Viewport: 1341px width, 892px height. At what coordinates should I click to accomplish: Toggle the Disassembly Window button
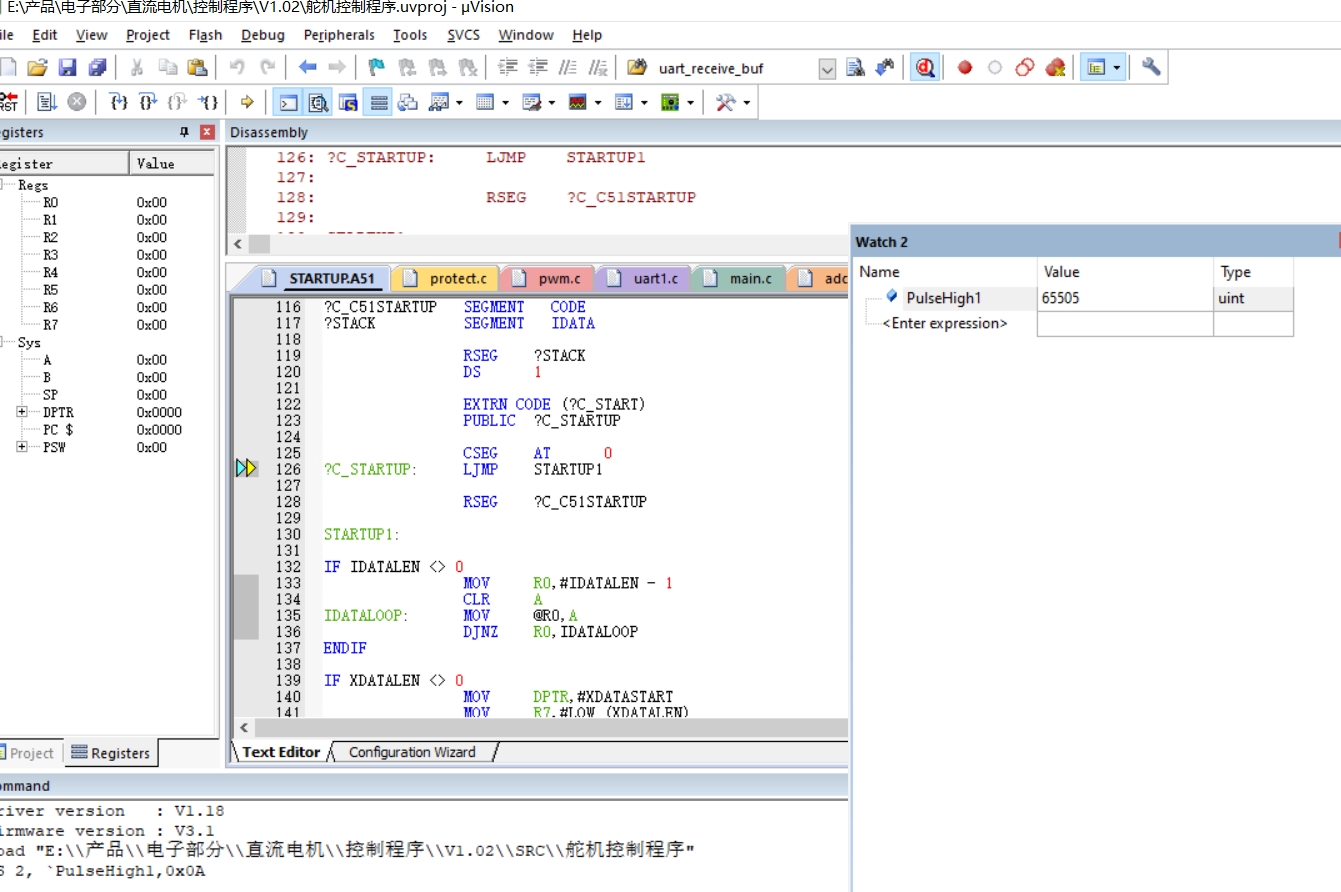pyautogui.click(x=319, y=102)
